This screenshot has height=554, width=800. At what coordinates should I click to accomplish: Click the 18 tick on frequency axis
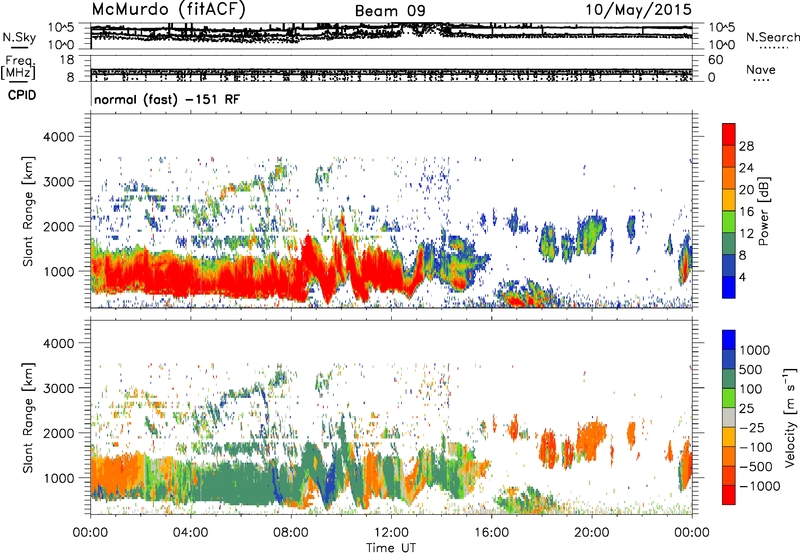point(67,60)
